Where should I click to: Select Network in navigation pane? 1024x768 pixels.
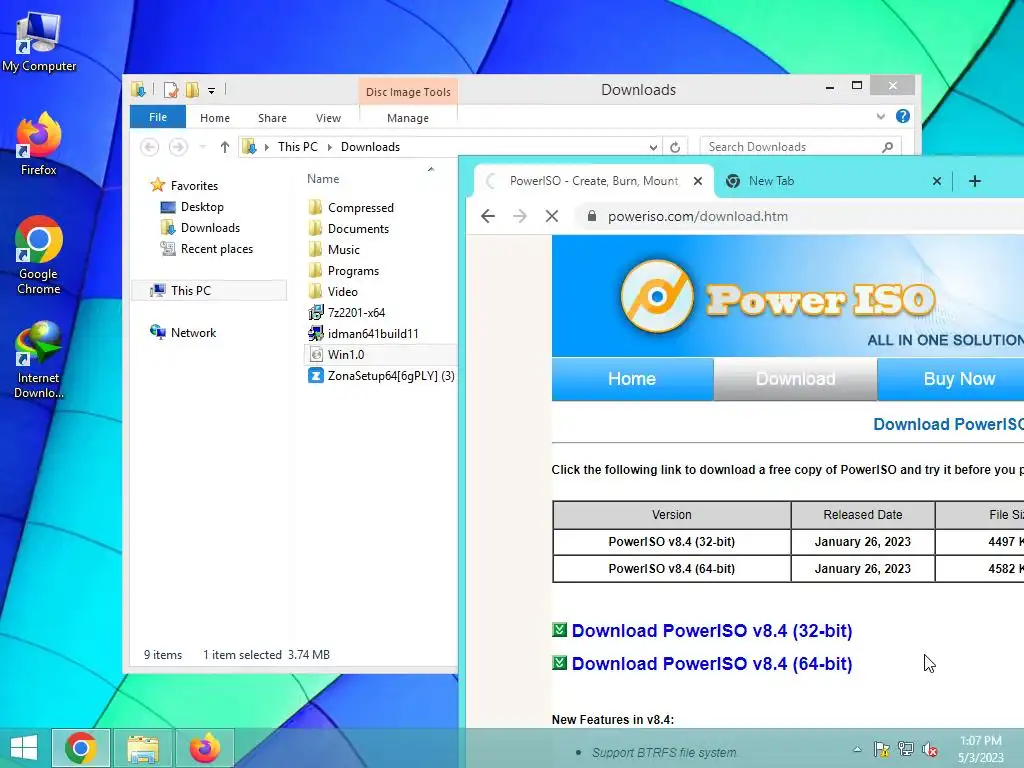click(x=193, y=332)
